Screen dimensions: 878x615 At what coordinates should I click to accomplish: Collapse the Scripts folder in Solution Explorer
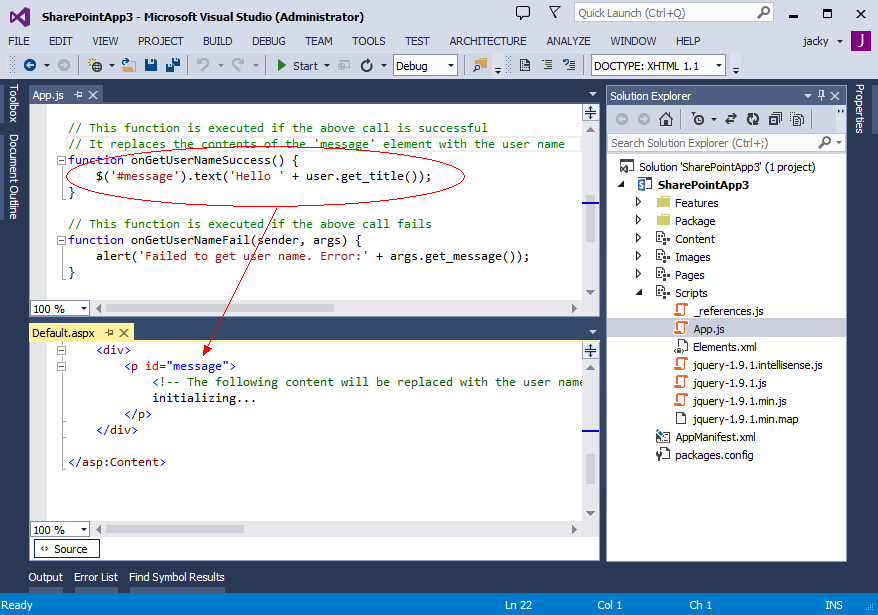pyautogui.click(x=639, y=292)
